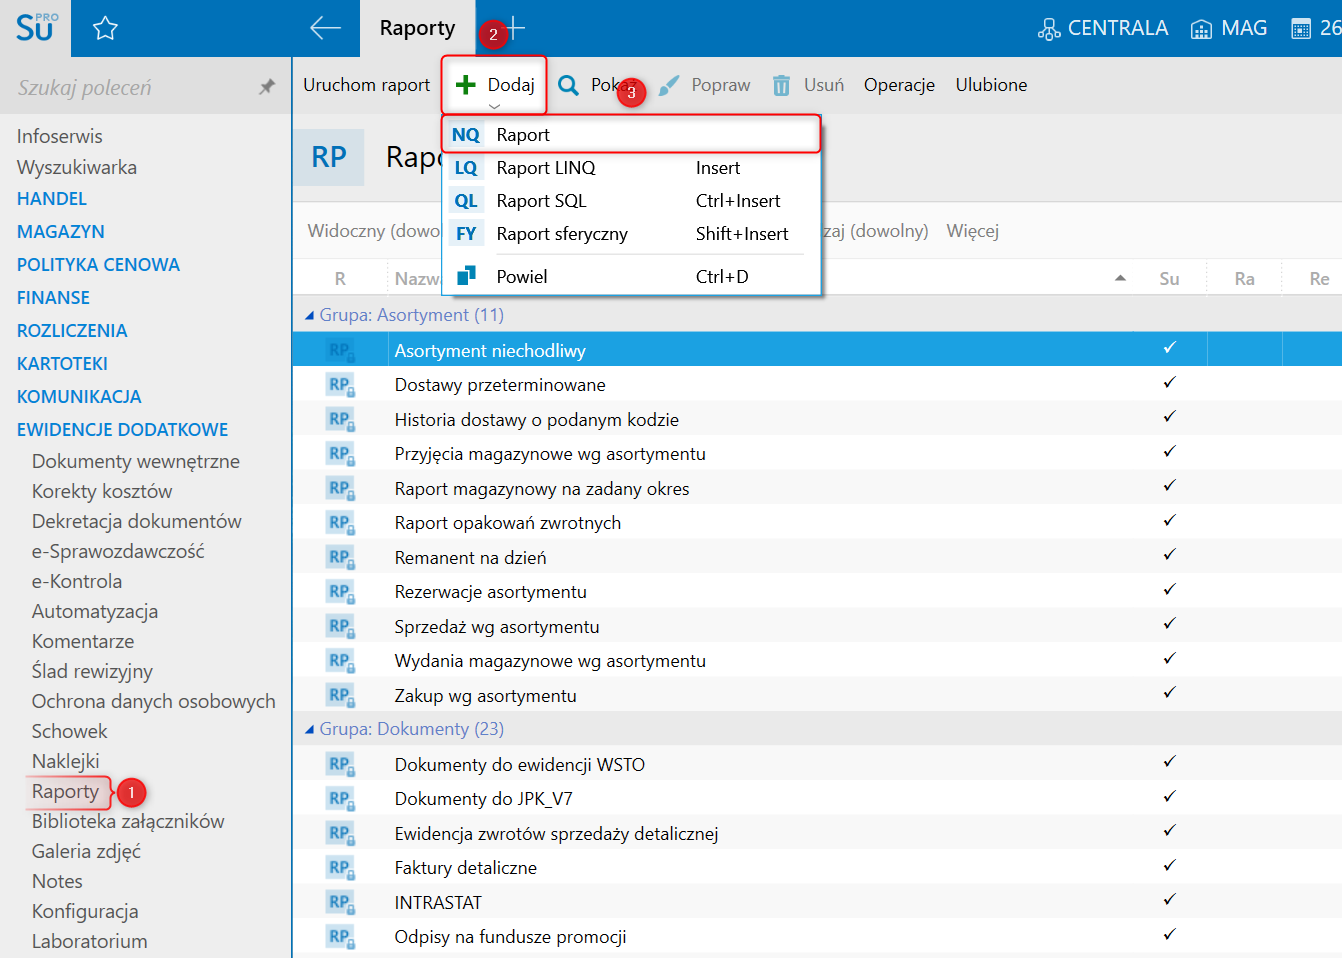Expand the Dodaj dropdown chevron
Viewport: 1342px width, 958px height.
point(494,106)
